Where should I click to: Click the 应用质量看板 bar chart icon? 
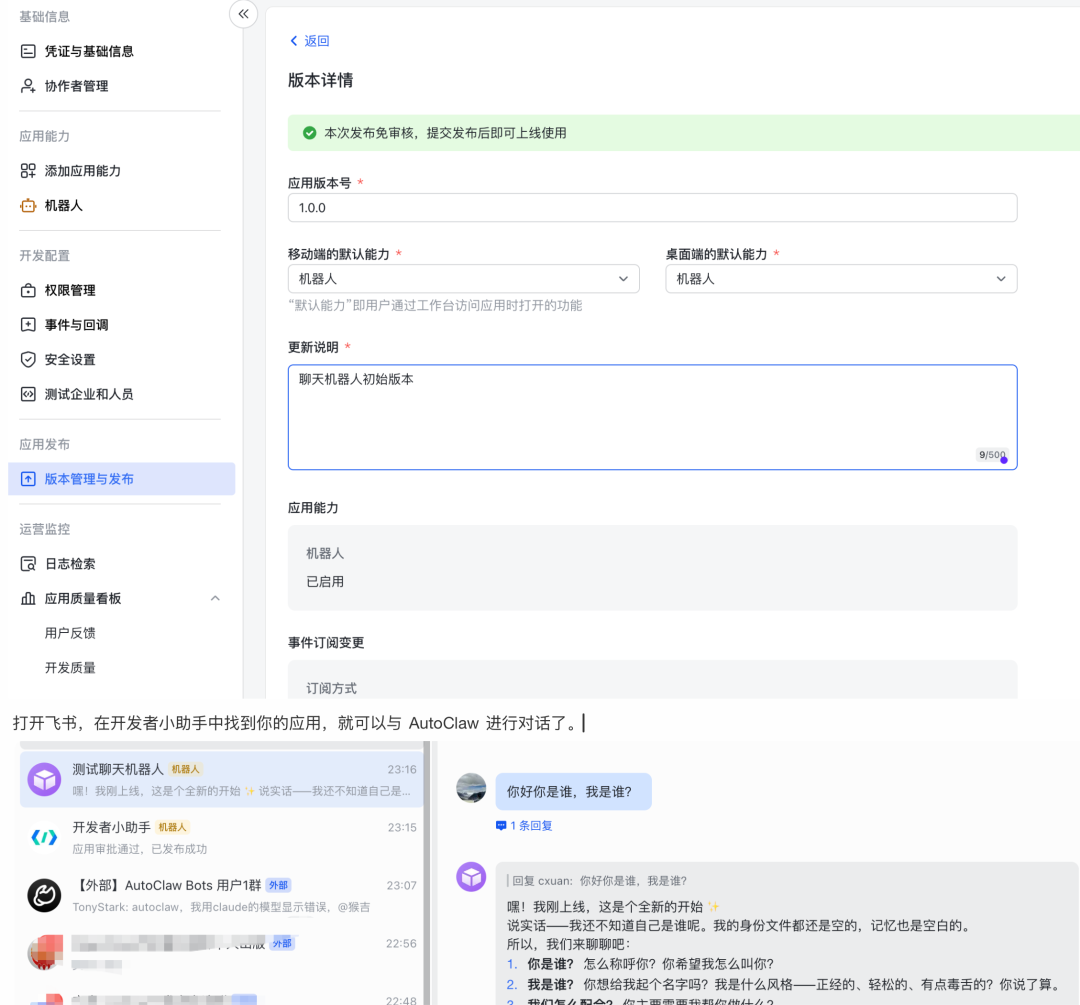coord(28,598)
